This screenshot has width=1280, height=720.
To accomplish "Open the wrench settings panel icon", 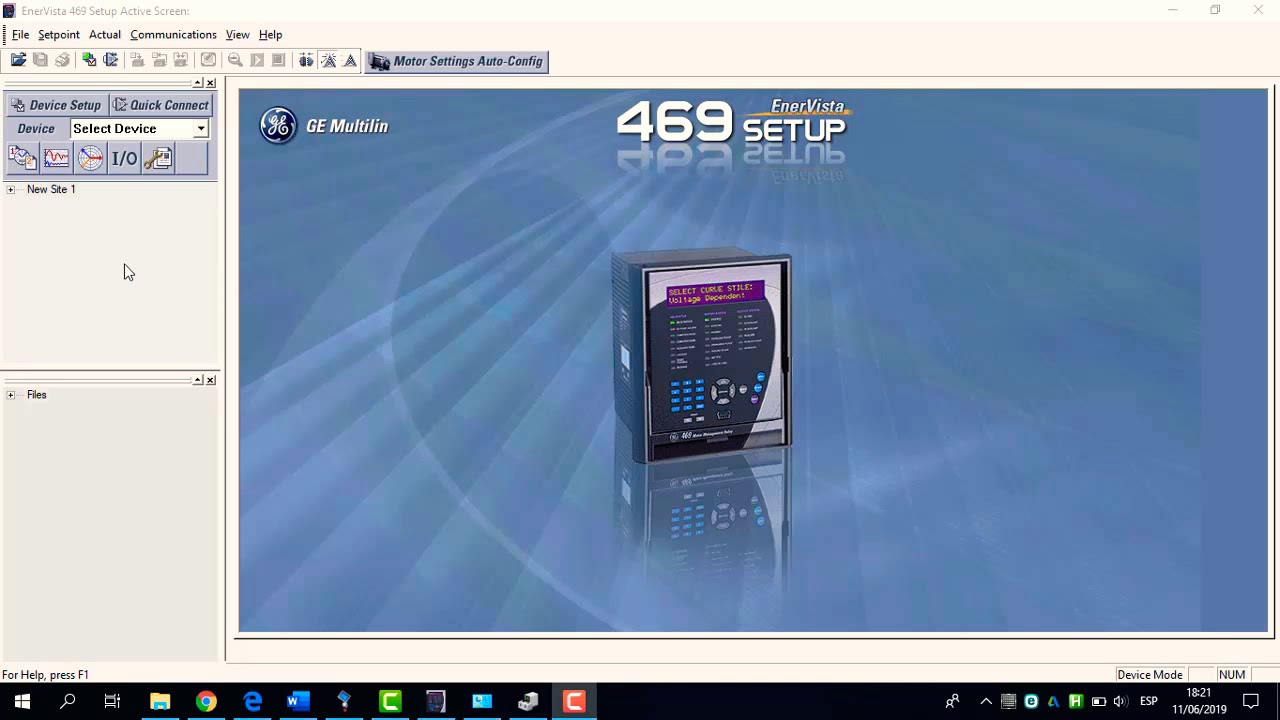I will 158,158.
